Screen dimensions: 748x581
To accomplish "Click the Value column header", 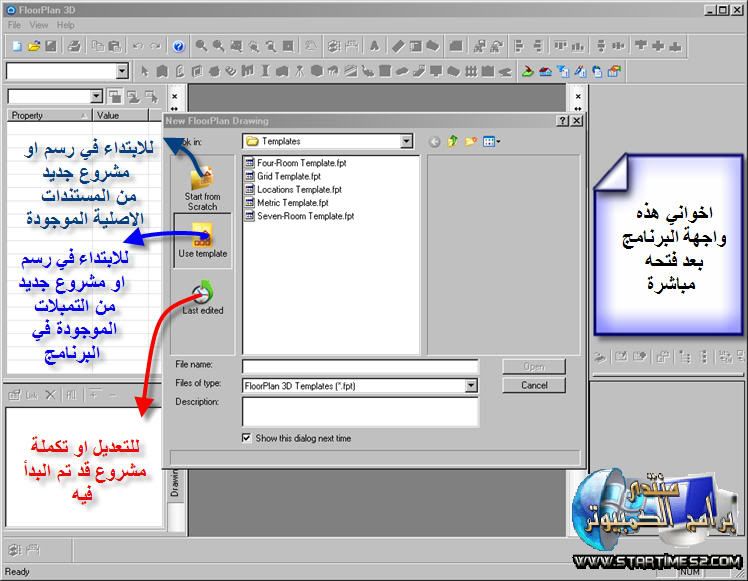I will tap(120, 115).
